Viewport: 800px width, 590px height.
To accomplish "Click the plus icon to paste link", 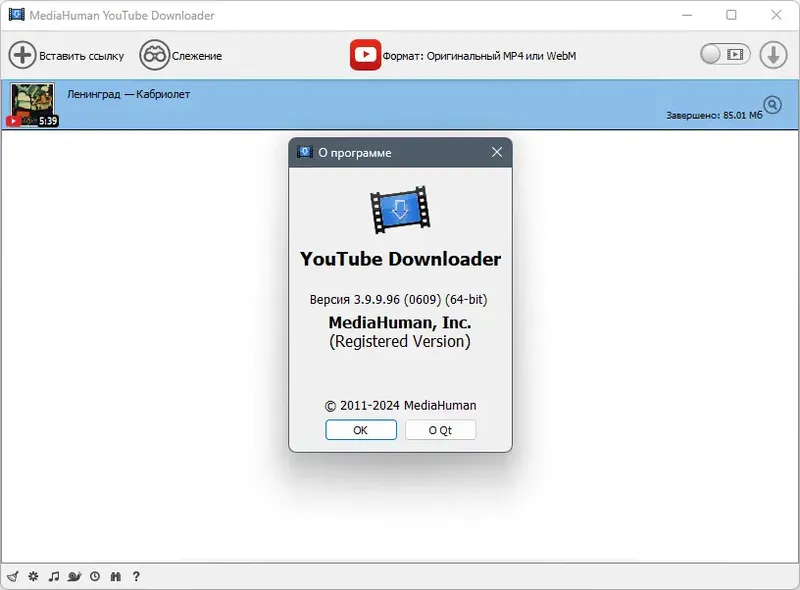I will click(x=22, y=55).
